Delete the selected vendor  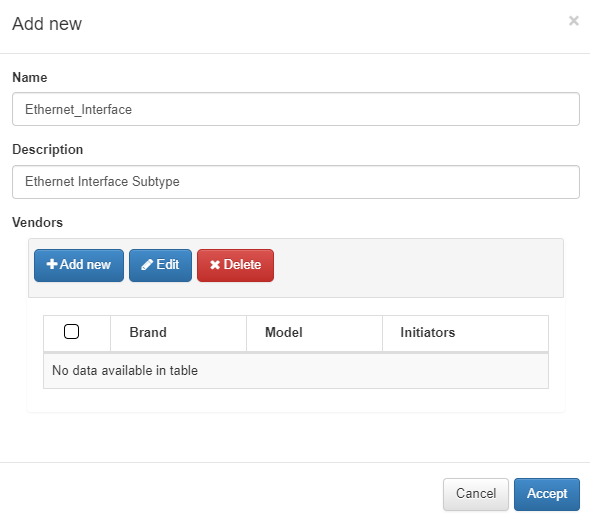point(235,265)
